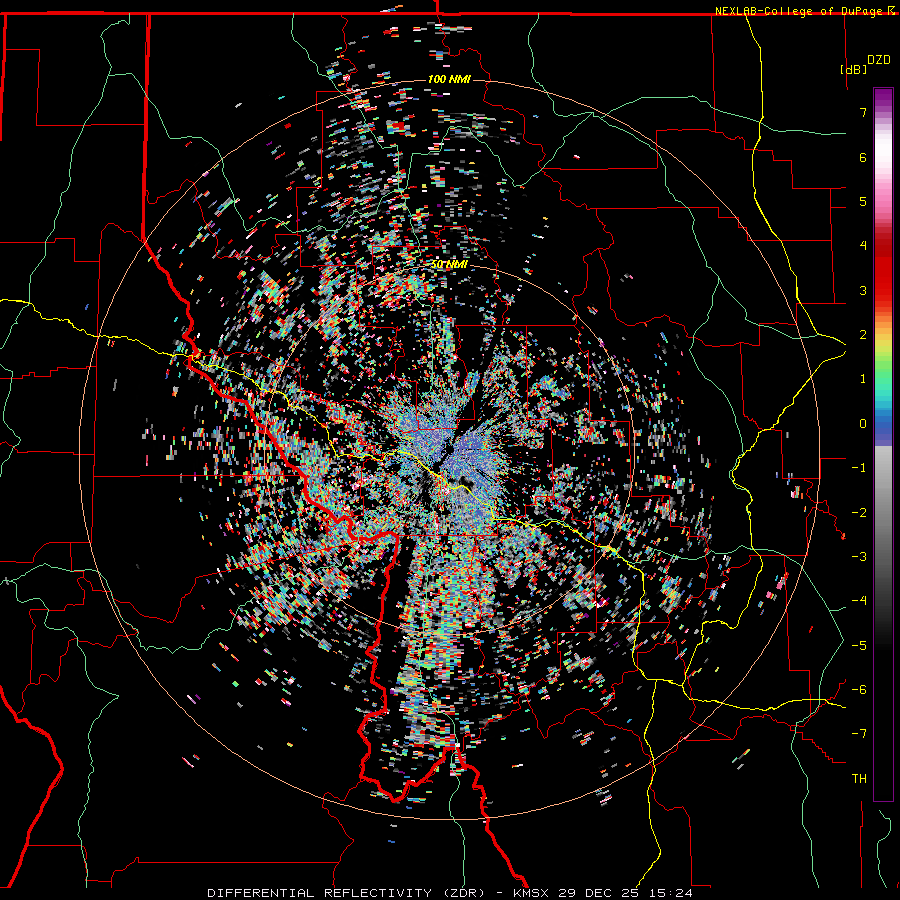
Task: Click the 1 value on the scale
Action: (863, 379)
